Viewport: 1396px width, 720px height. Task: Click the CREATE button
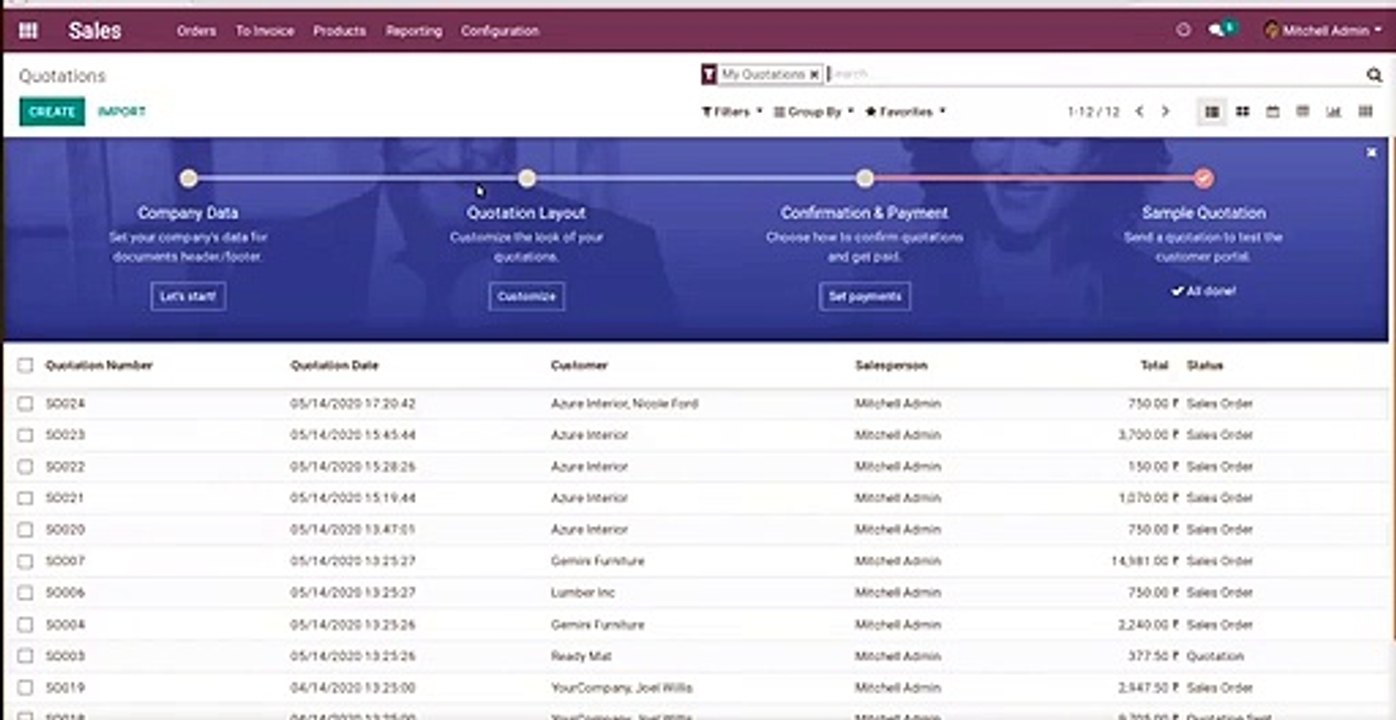(52, 112)
